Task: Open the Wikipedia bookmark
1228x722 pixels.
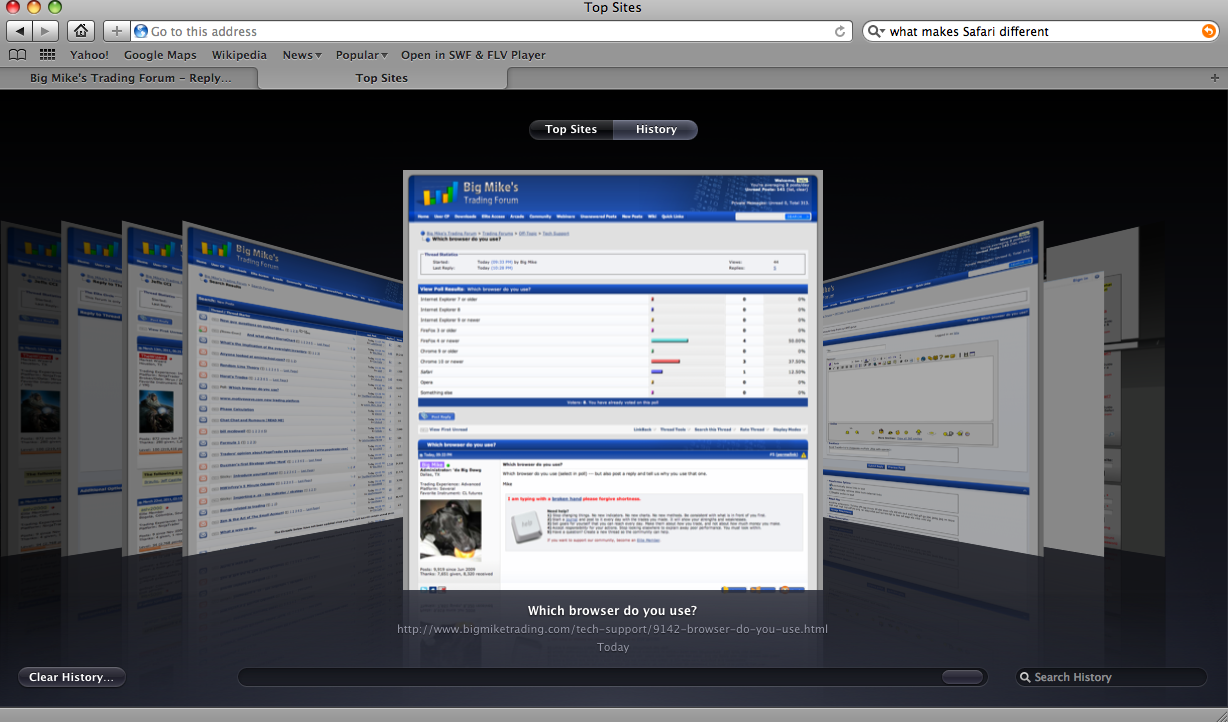Action: point(239,55)
